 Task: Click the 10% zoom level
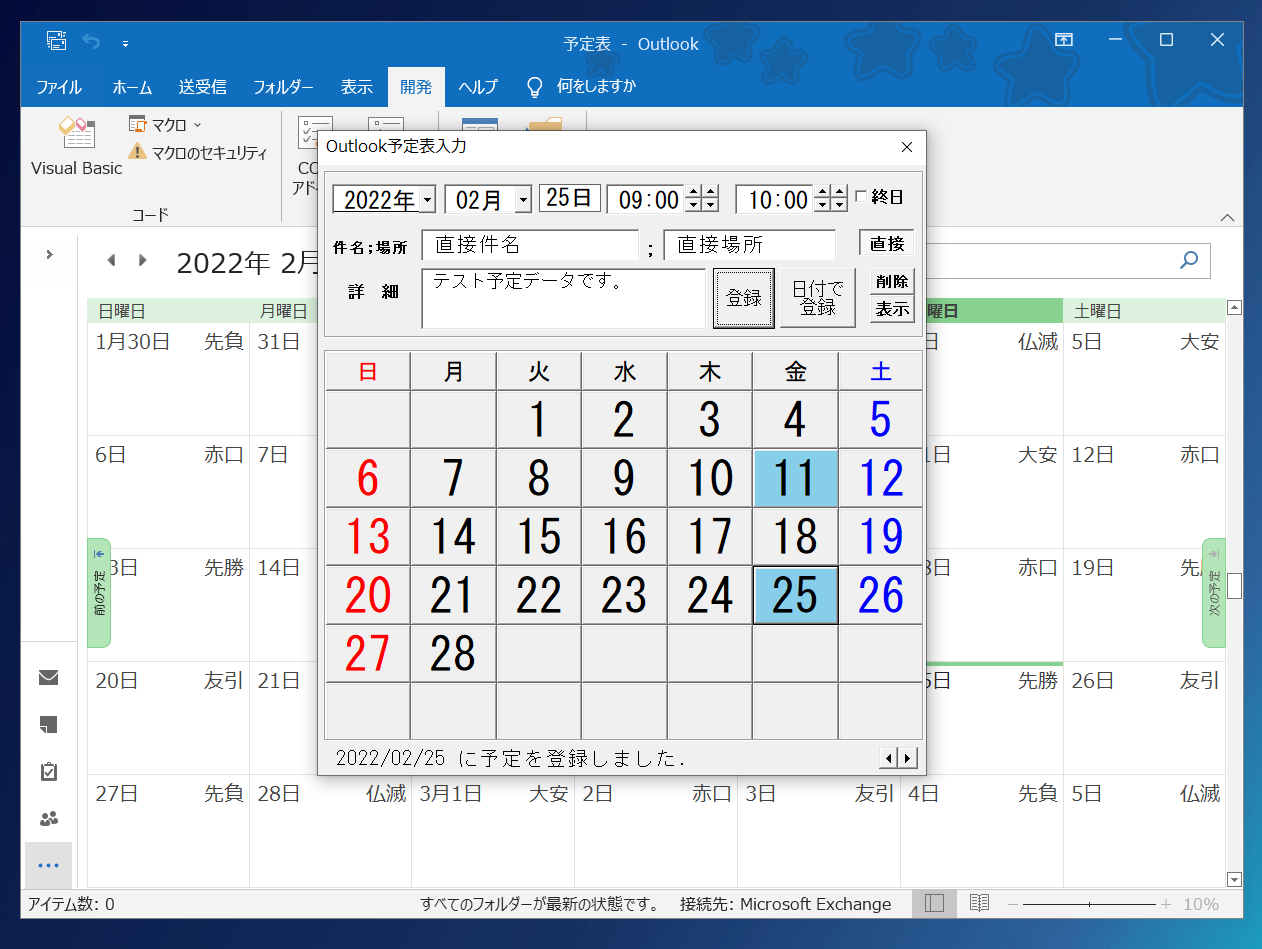1201,904
